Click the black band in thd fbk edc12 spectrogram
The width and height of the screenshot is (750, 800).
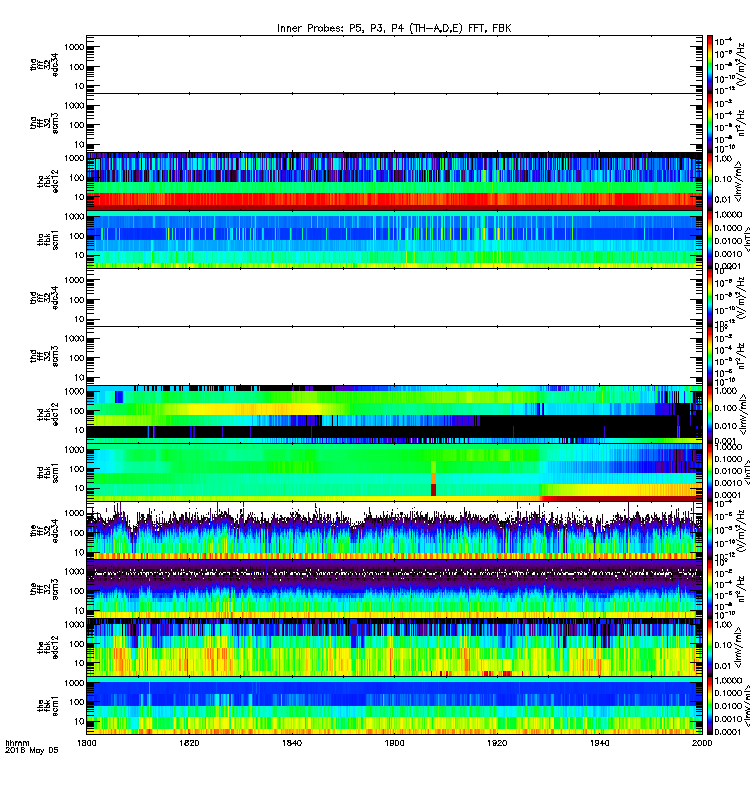pyautogui.click(x=394, y=432)
